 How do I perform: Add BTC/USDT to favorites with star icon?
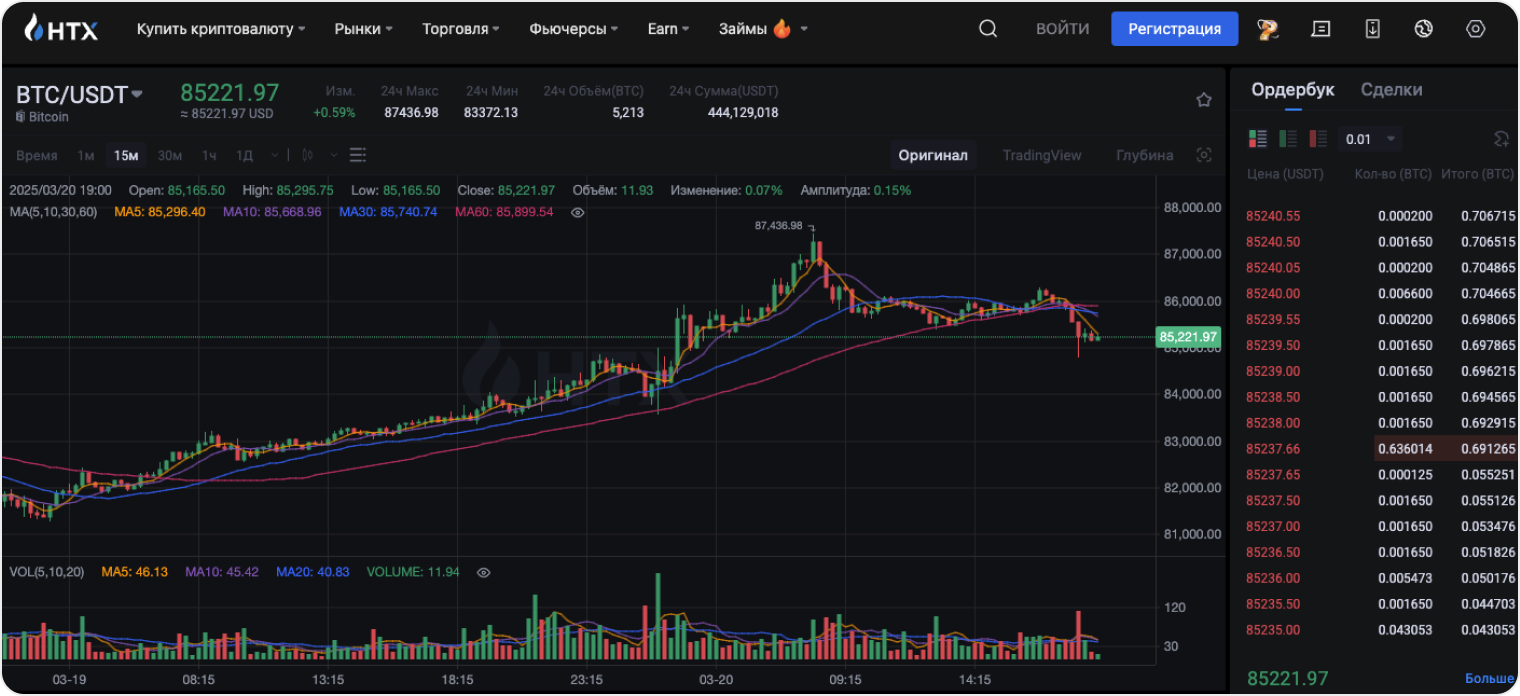pyautogui.click(x=1204, y=100)
